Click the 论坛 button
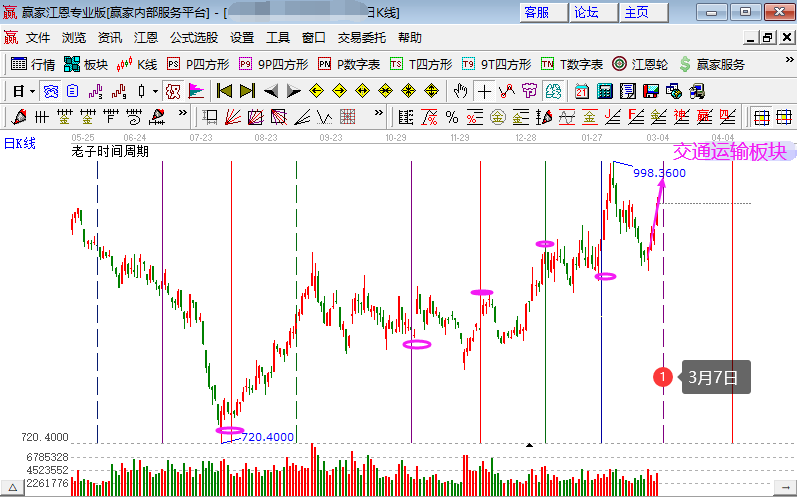This screenshot has height=497, width=797. tap(593, 12)
